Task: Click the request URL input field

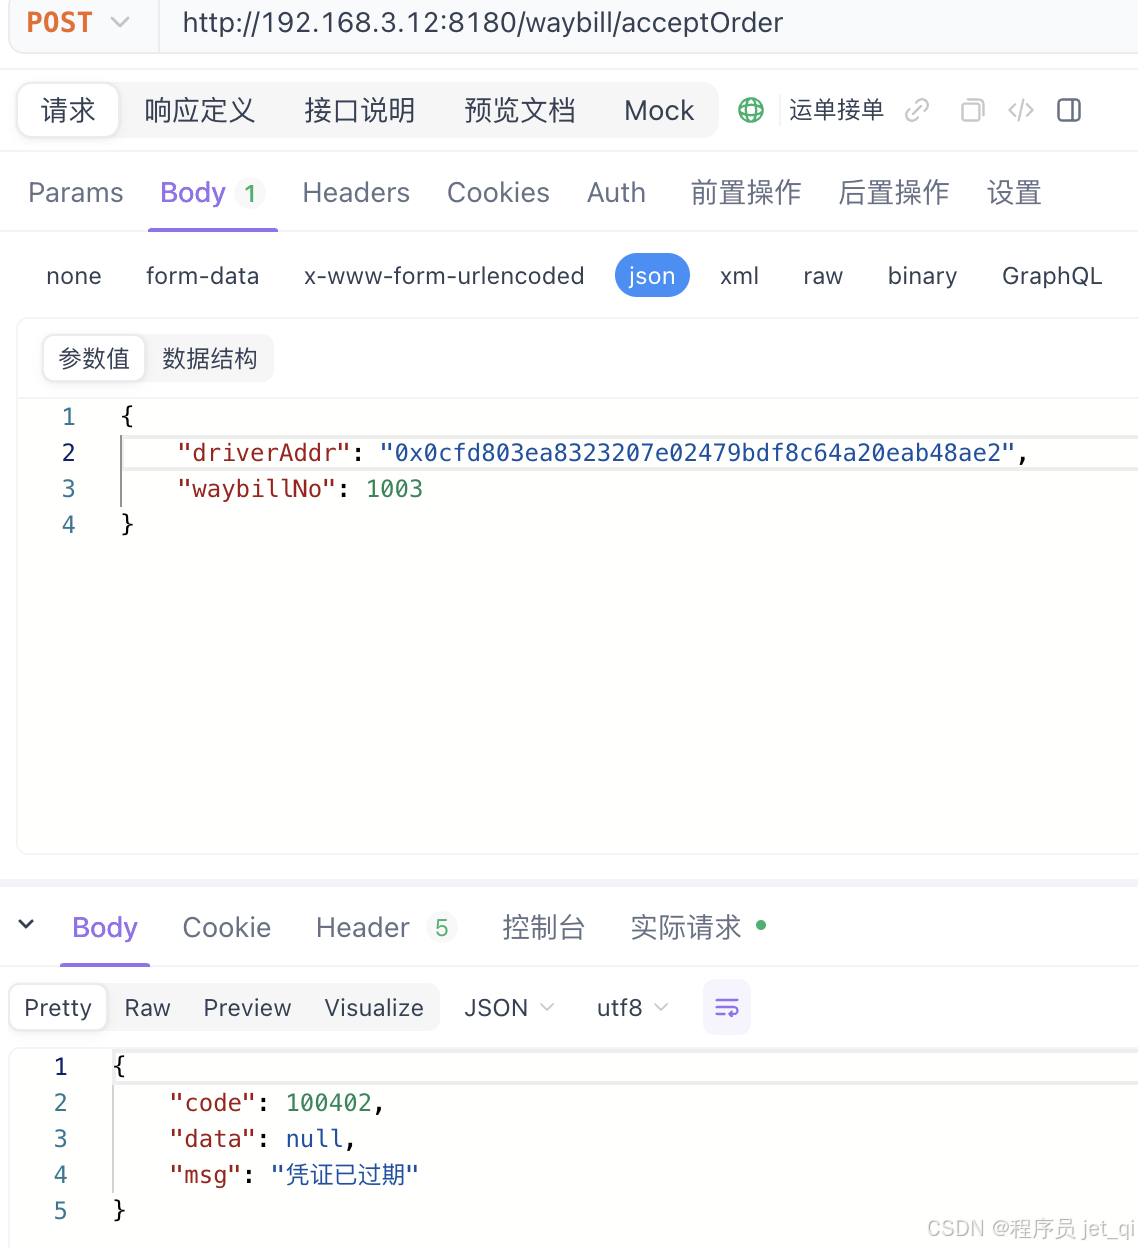Action: pyautogui.click(x=650, y=23)
